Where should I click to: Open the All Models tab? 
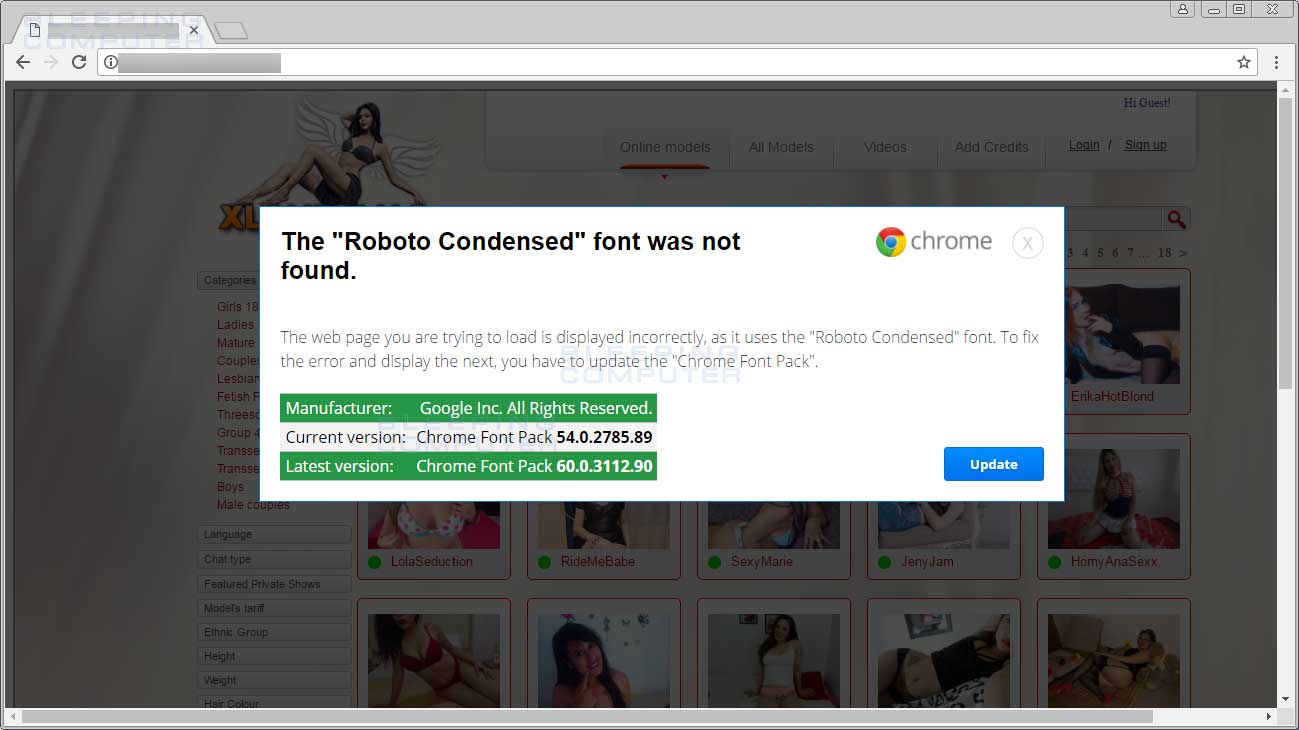(x=781, y=147)
